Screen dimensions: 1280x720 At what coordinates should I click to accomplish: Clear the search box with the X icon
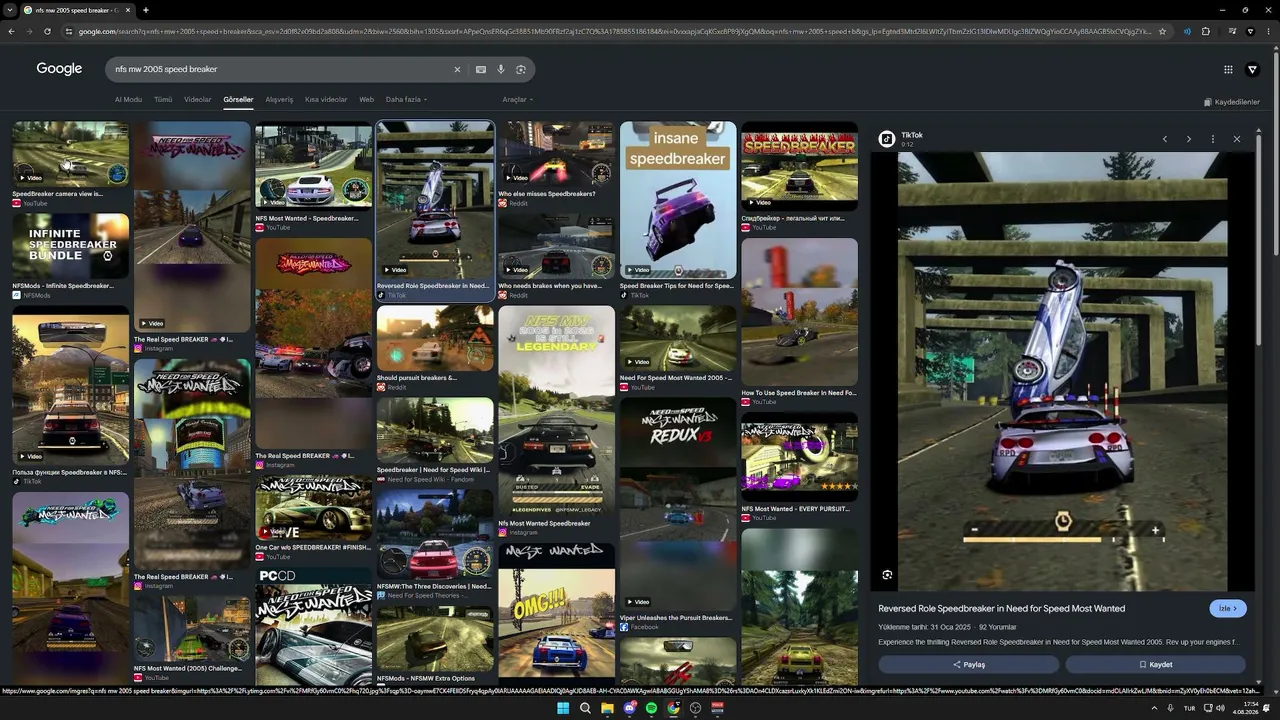(457, 69)
